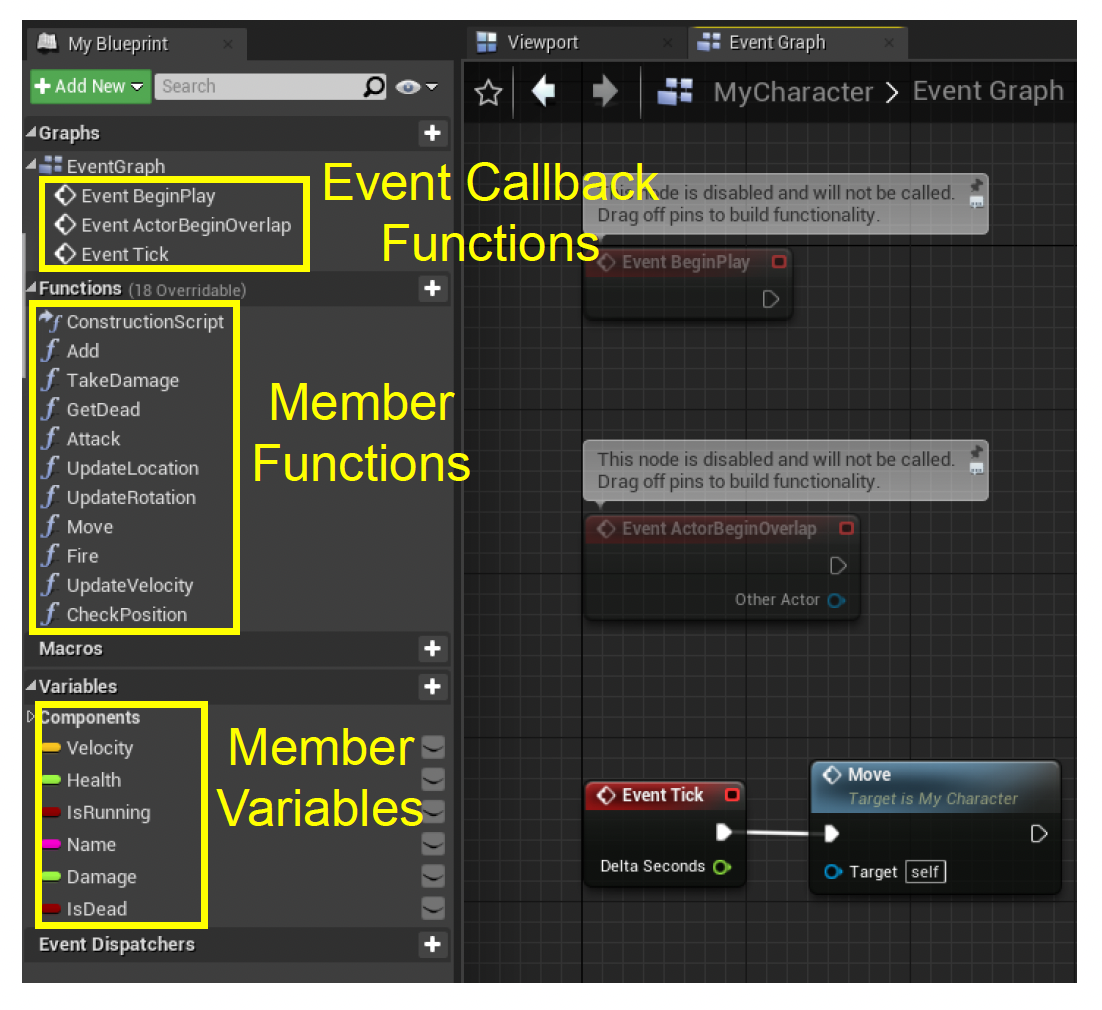Add a new variable with plus icon
This screenshot has width=1102, height=1010.
click(x=432, y=686)
